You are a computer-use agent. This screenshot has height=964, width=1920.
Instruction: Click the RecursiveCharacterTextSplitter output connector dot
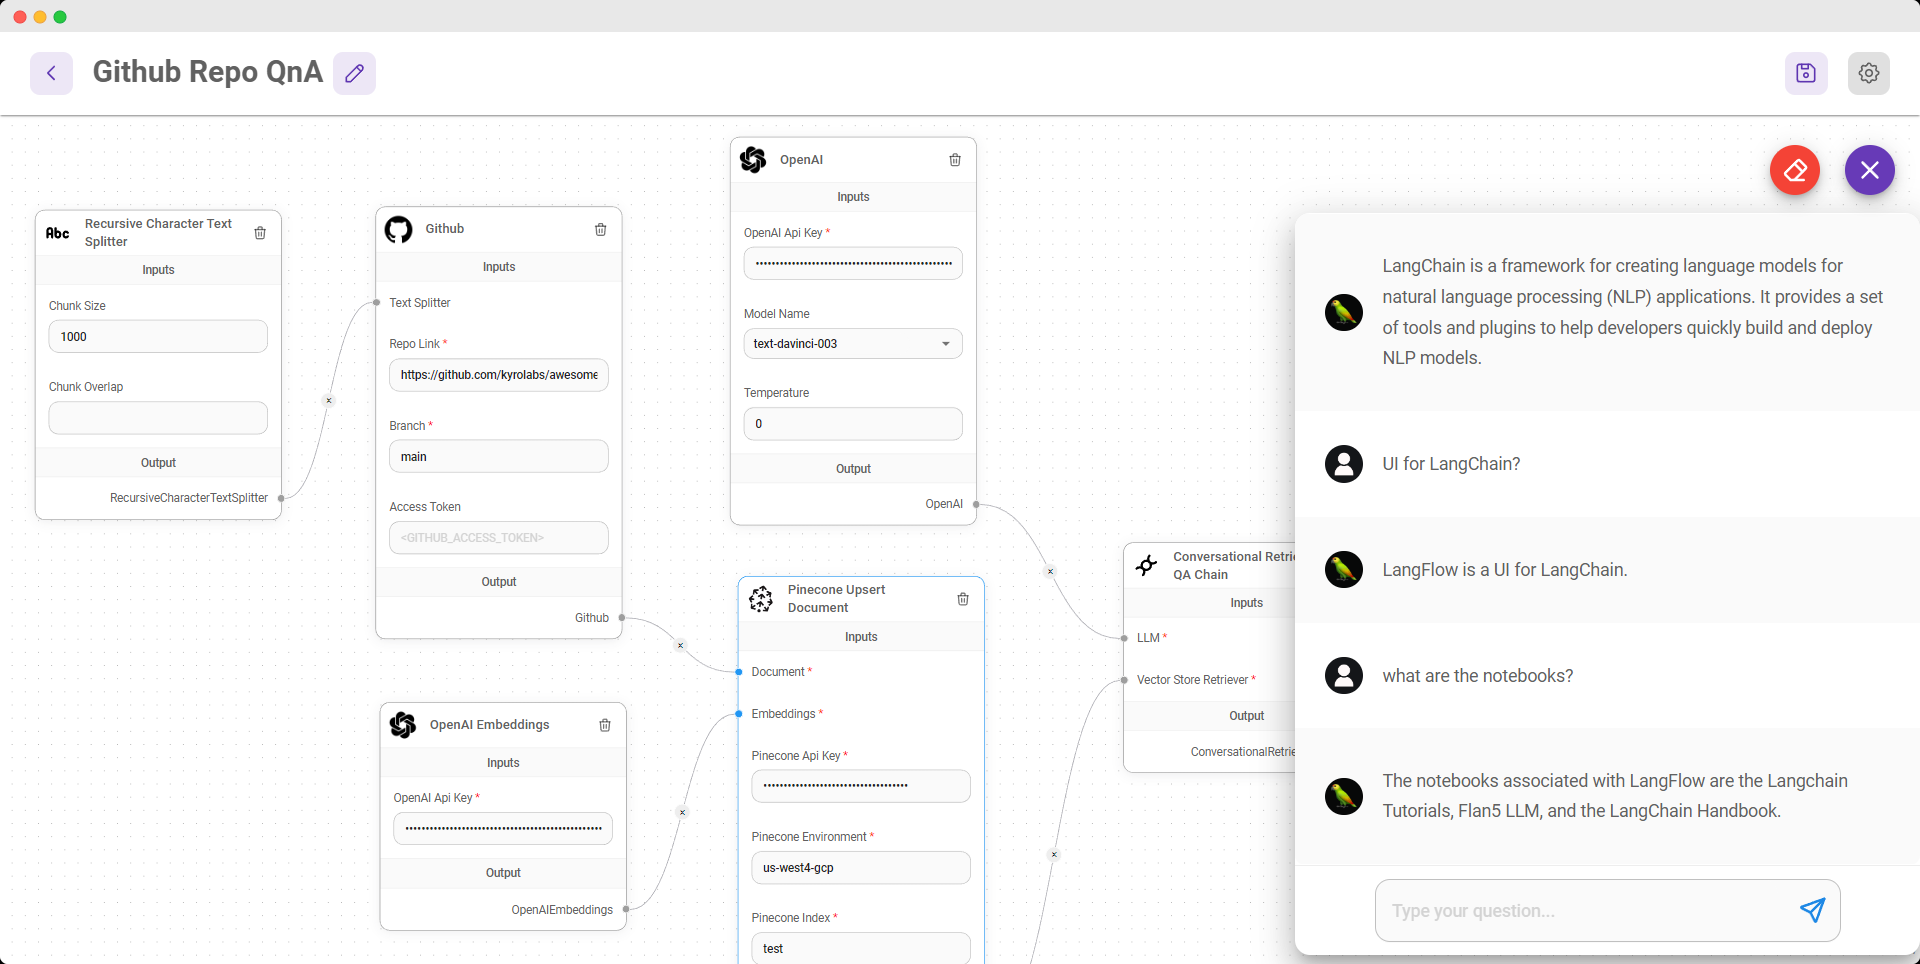[281, 498]
